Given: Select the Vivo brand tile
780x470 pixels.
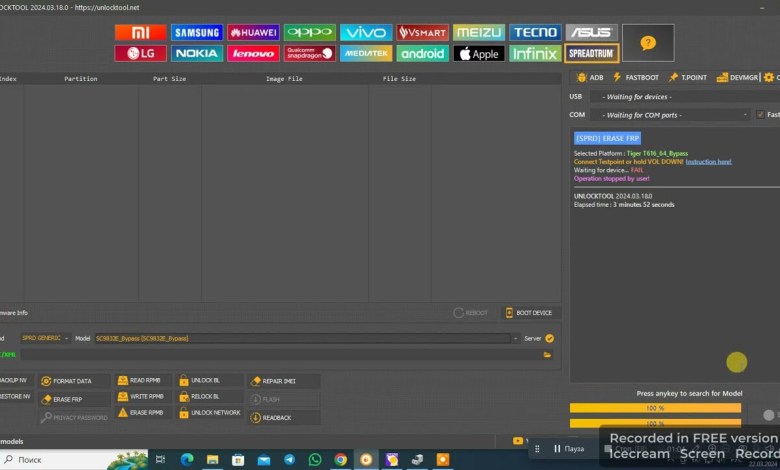Looking at the screenshot, I should [x=366, y=32].
